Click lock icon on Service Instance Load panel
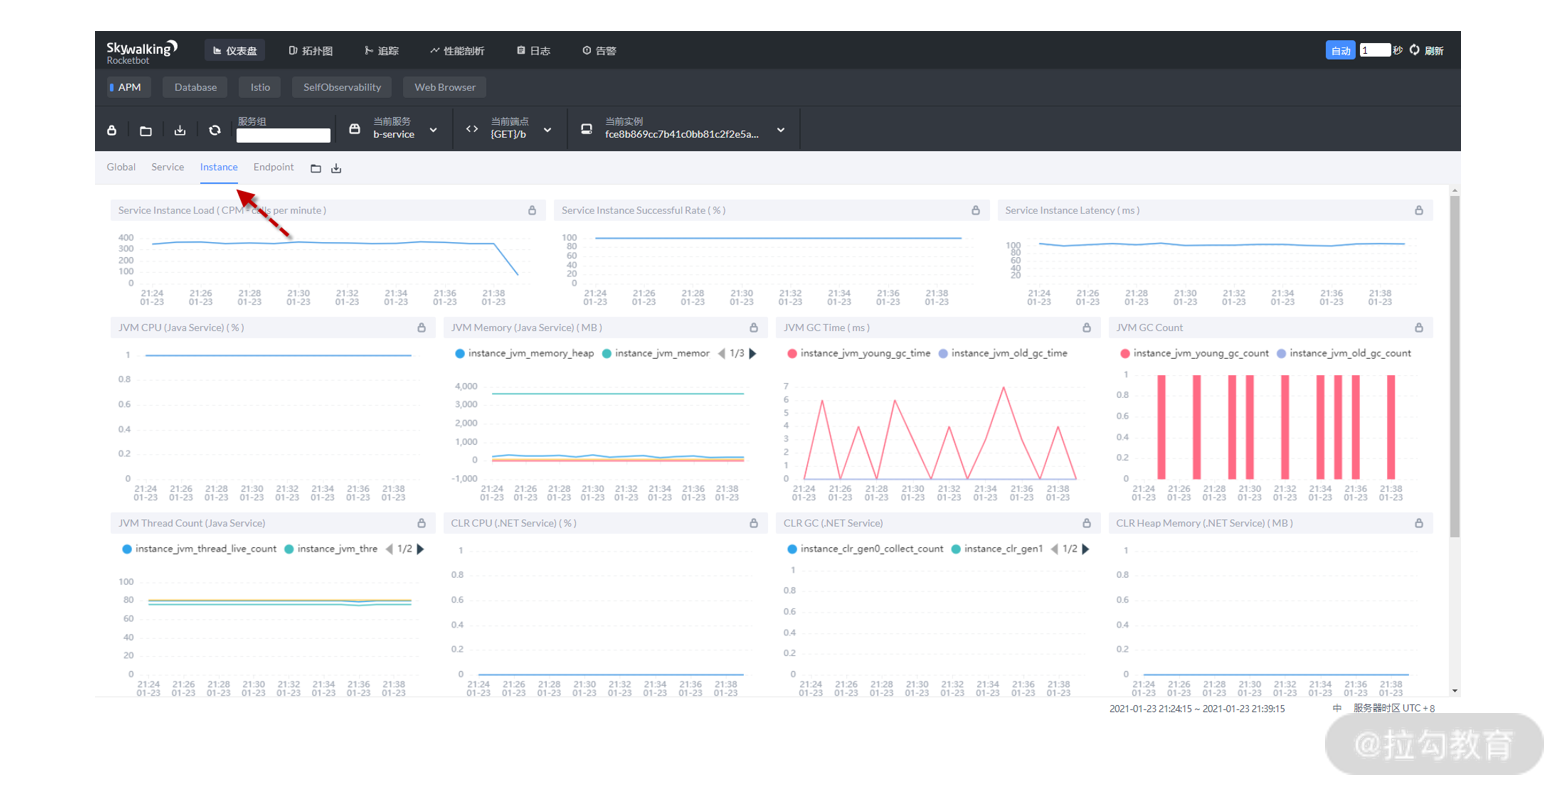This screenshot has width=1566, height=795. coord(532,210)
